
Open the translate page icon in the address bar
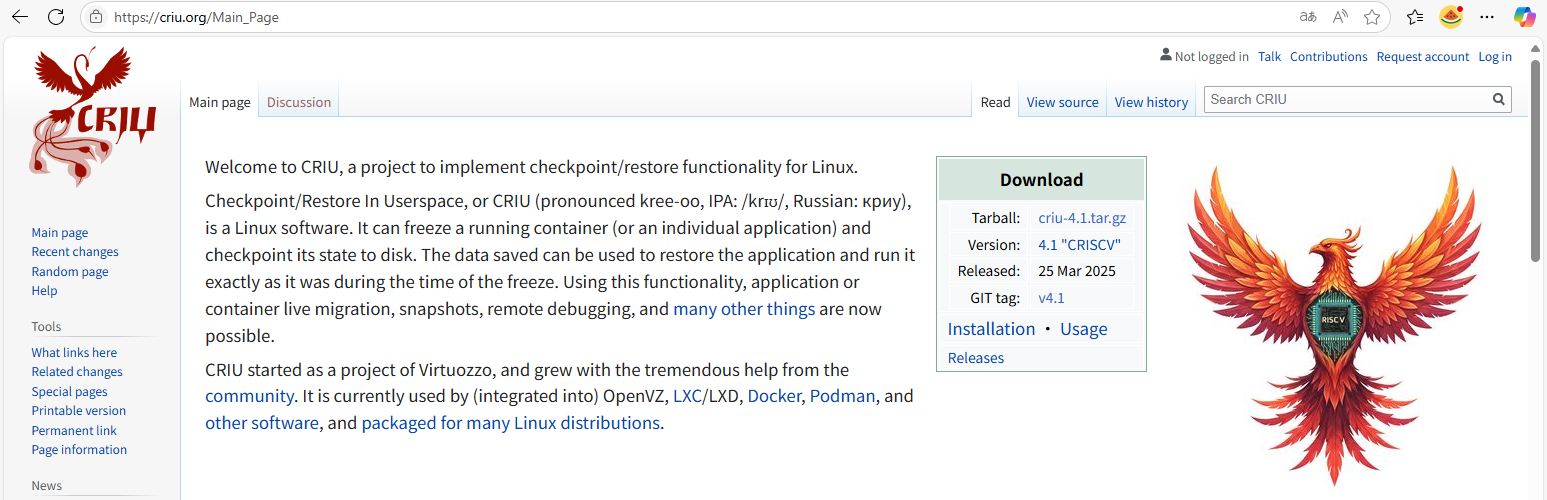pyautogui.click(x=1307, y=17)
